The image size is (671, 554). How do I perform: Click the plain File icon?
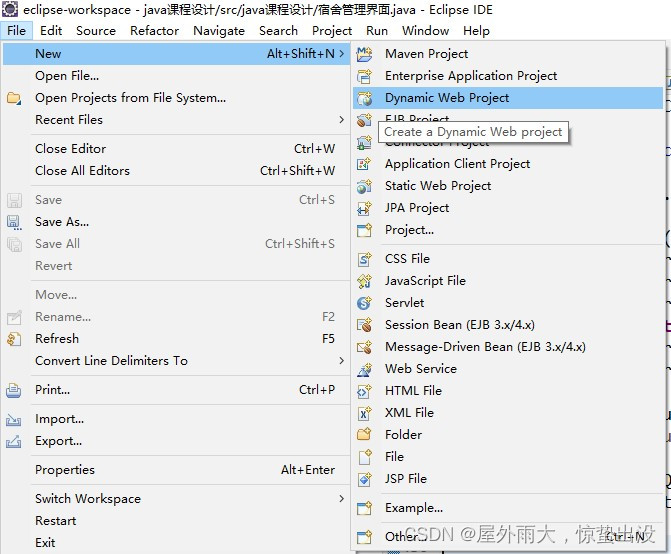point(364,457)
